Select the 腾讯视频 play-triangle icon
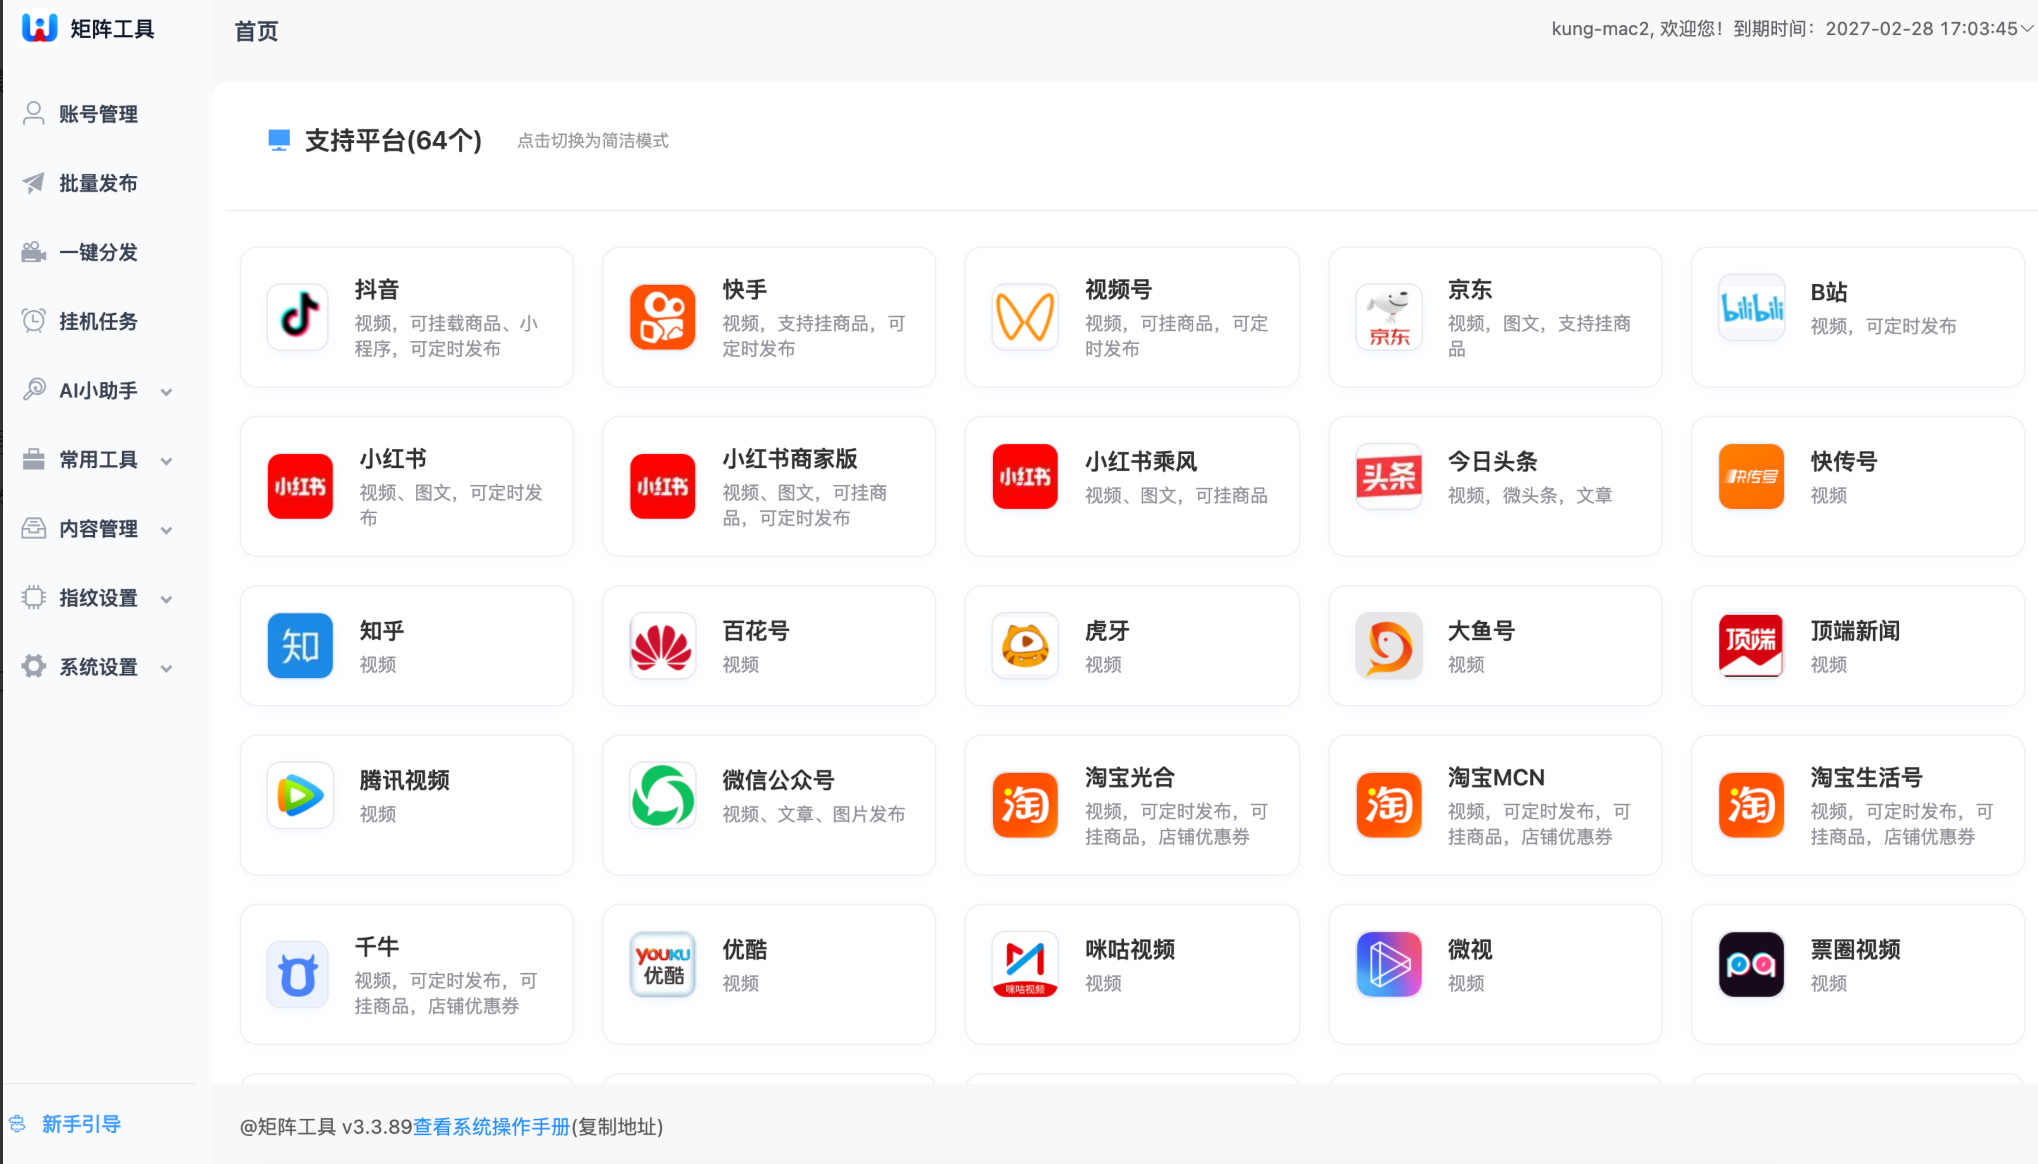2038x1164 pixels. pyautogui.click(x=300, y=796)
